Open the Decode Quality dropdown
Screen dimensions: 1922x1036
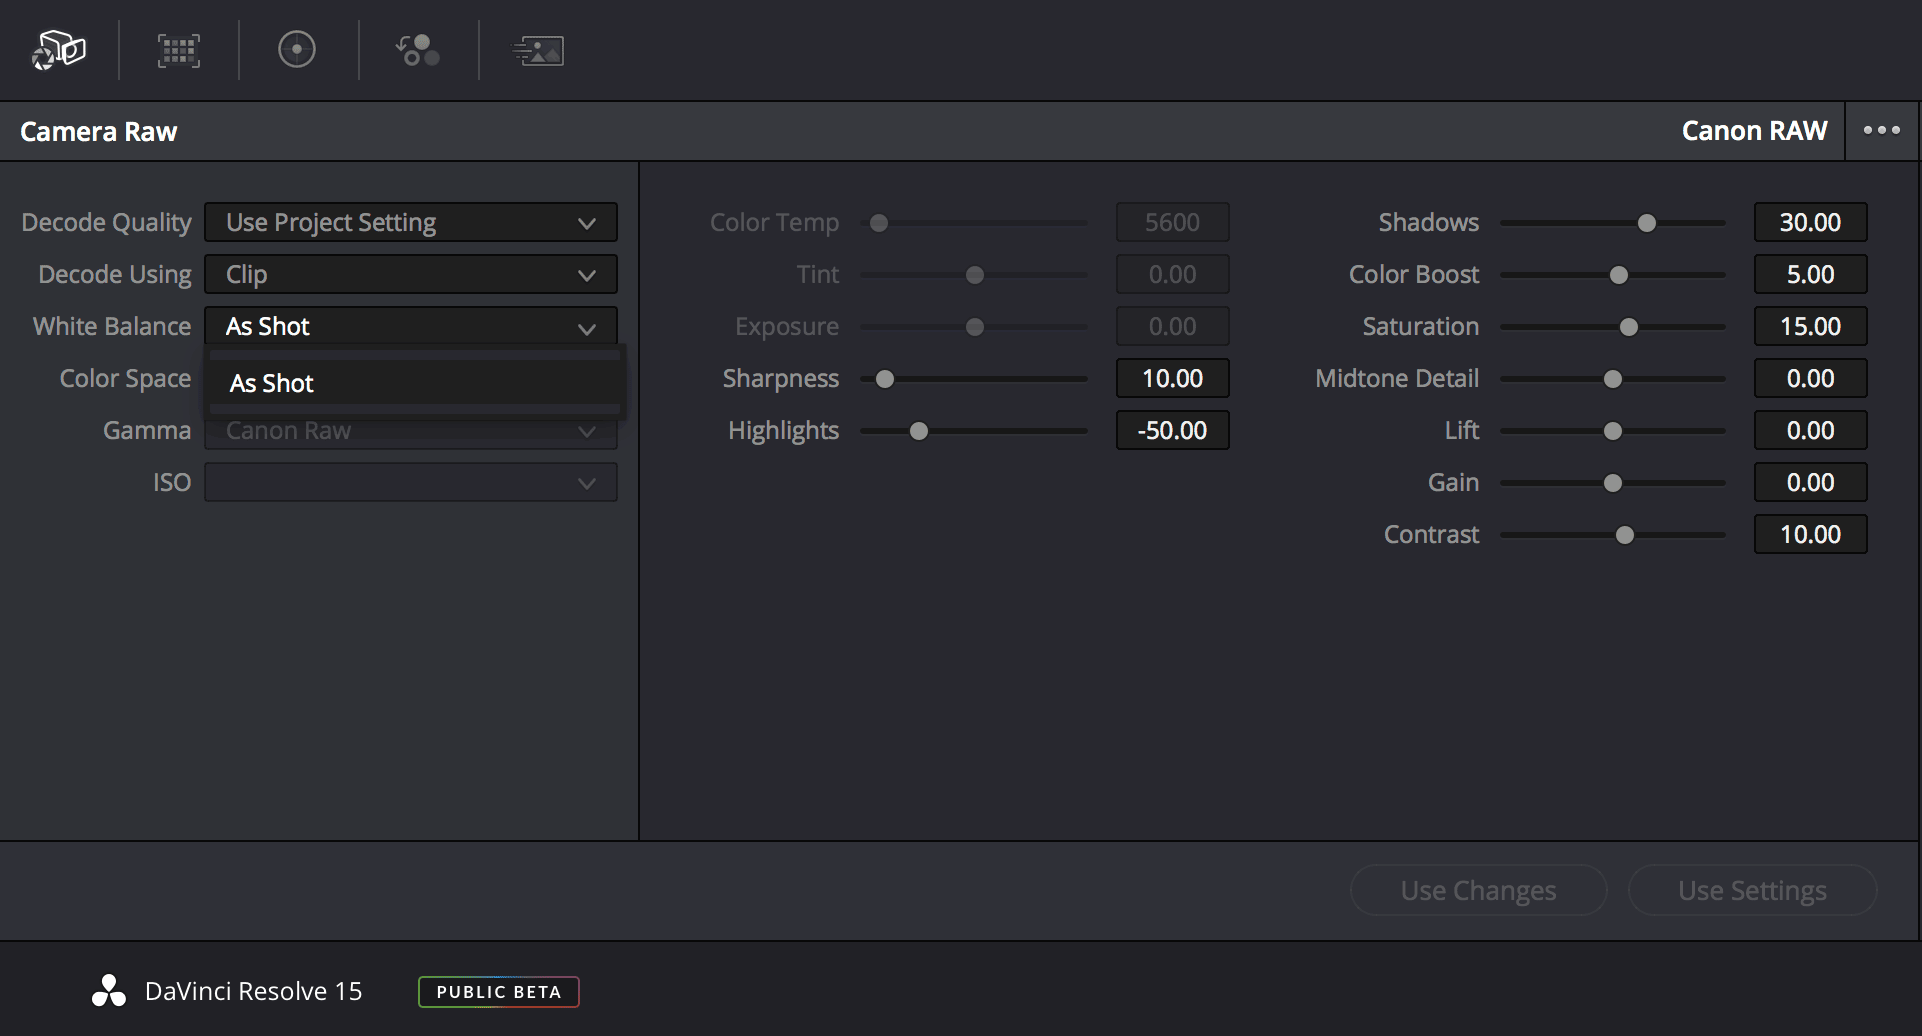(x=411, y=222)
